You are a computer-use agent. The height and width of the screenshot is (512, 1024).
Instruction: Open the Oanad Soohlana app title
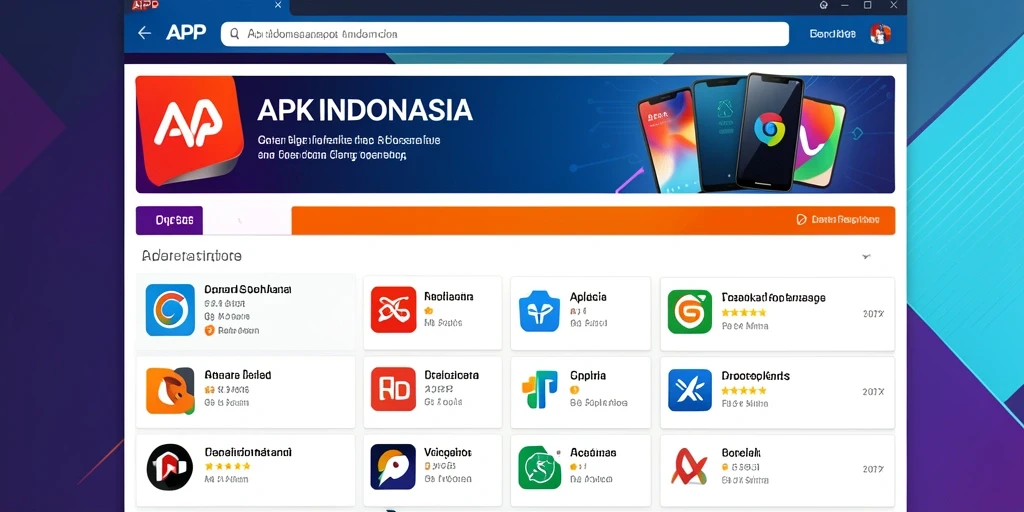[x=248, y=289]
